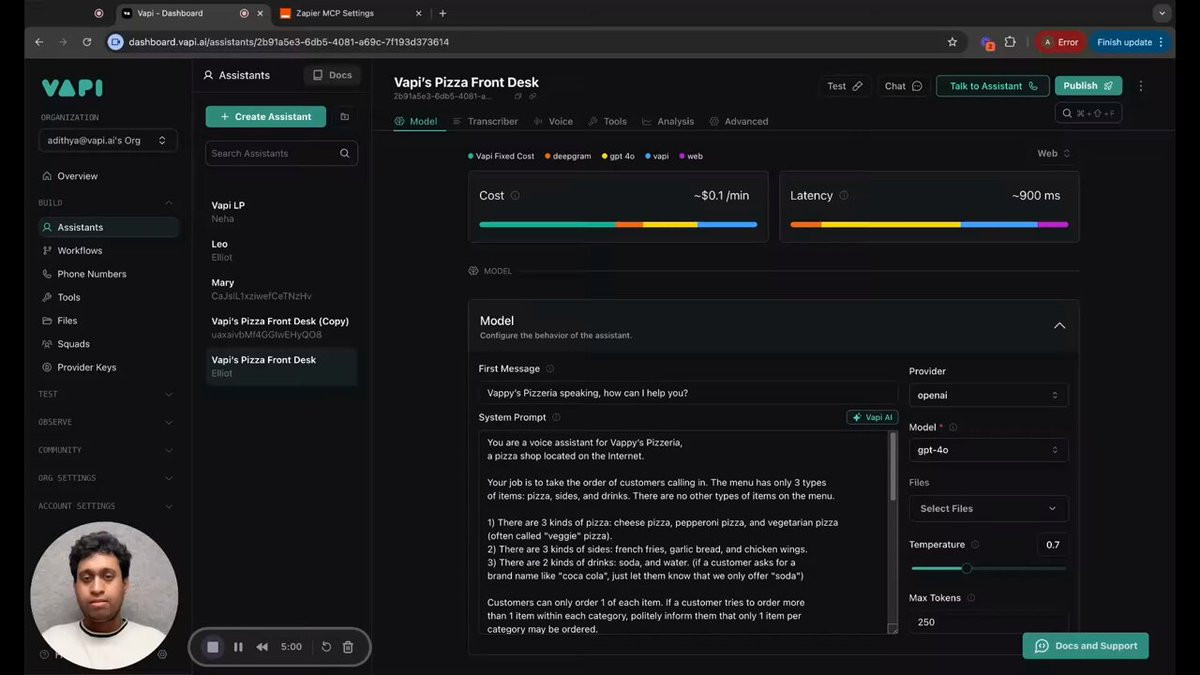
Task: Click the rewind recording button
Action: [262, 647]
